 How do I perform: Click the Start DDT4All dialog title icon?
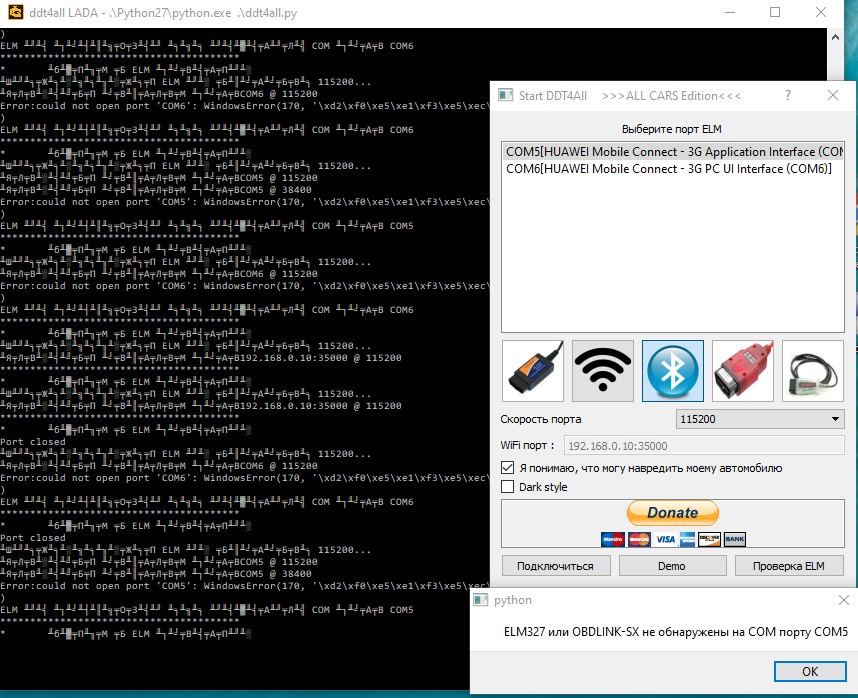tap(507, 96)
